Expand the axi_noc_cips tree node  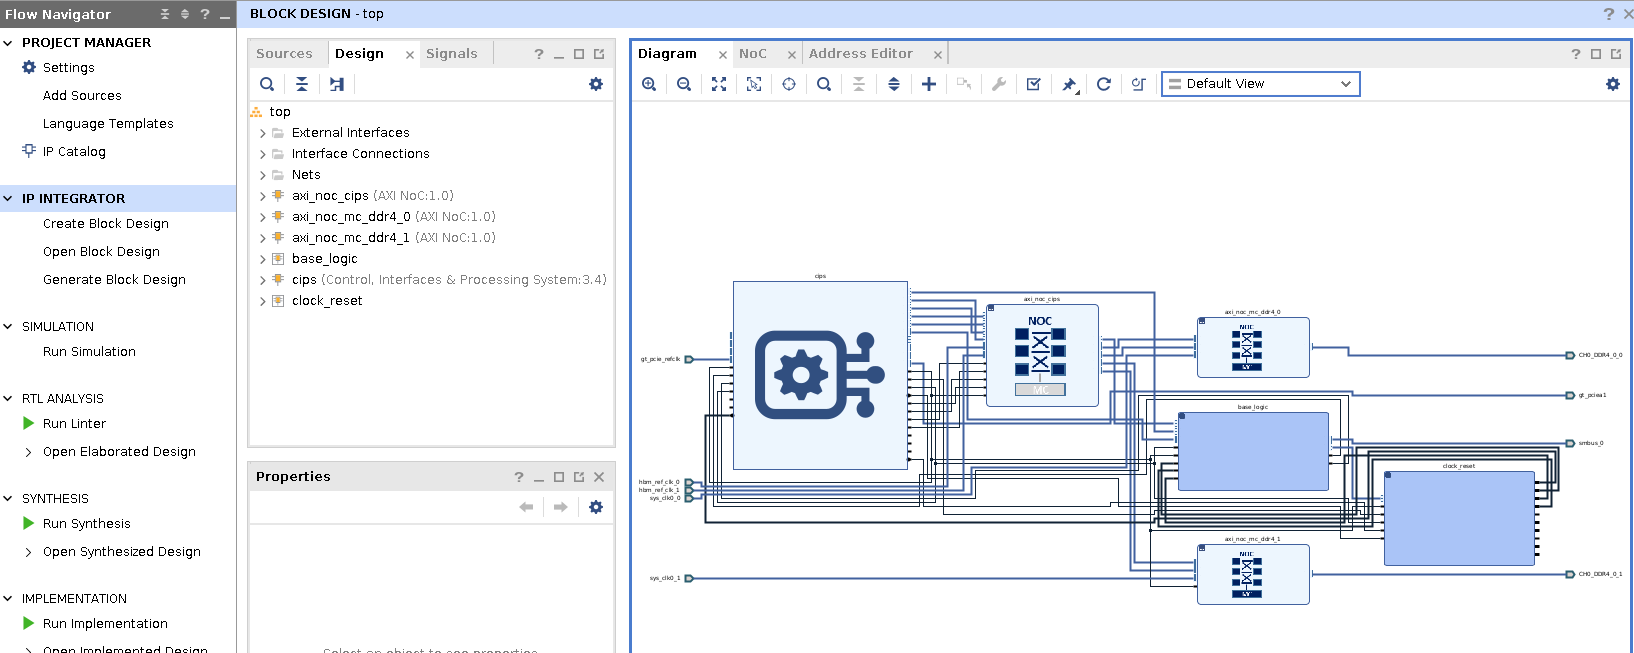tap(263, 196)
